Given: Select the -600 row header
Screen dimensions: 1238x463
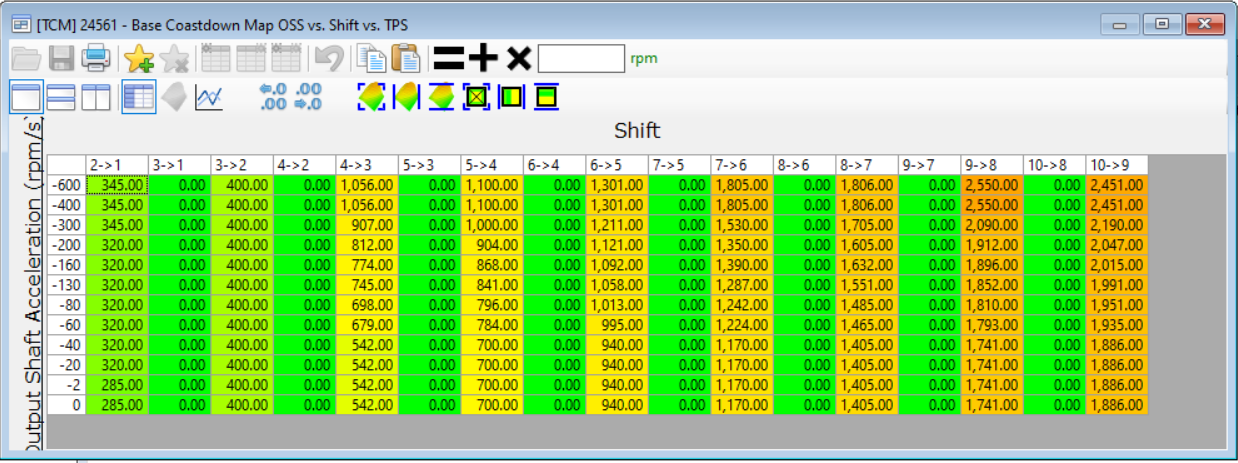Looking at the screenshot, I should [67, 184].
